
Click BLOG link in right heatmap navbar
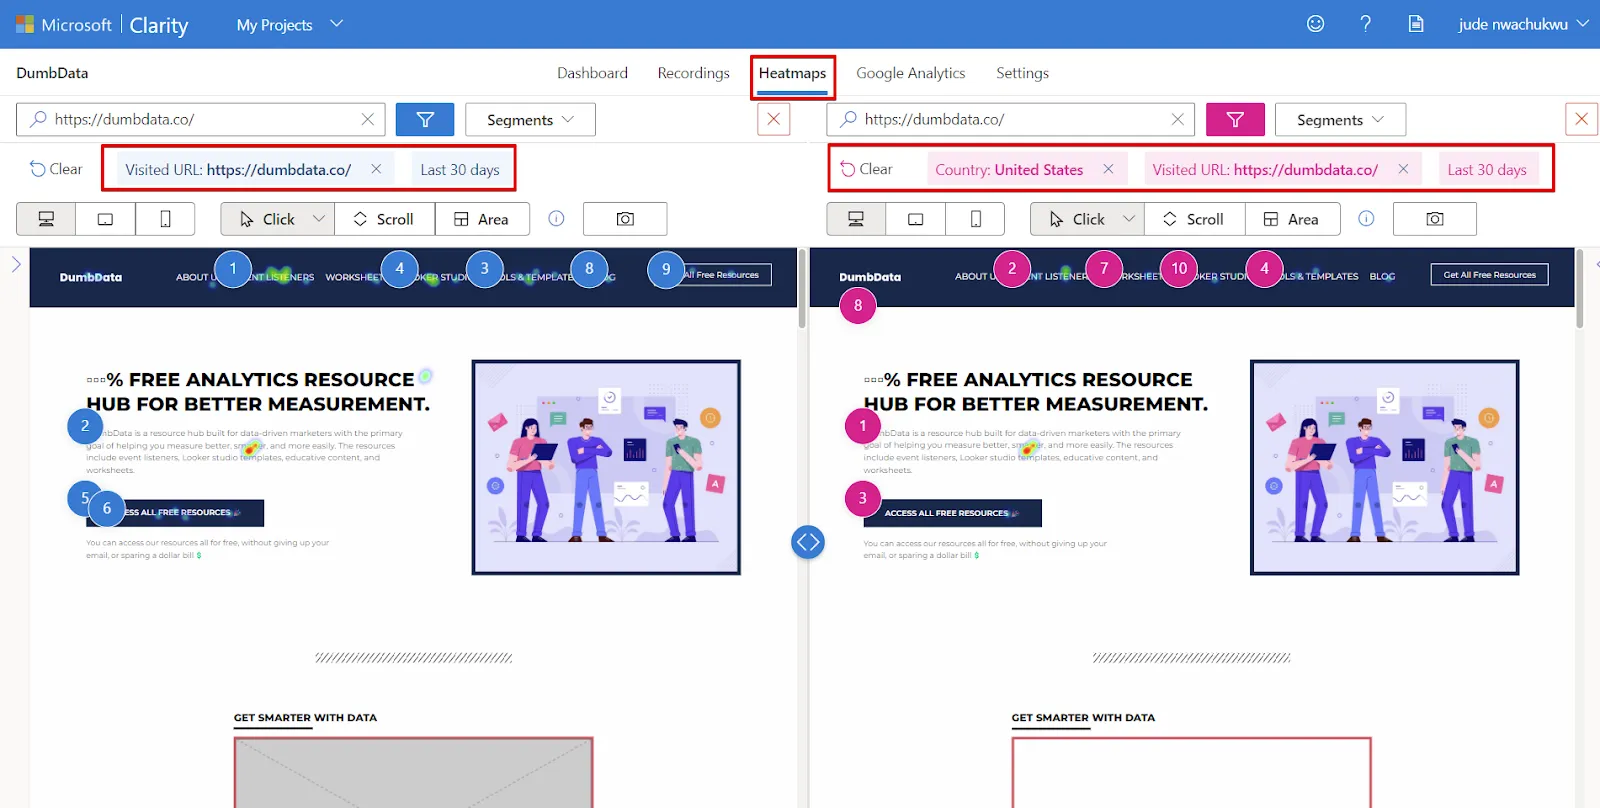click(x=1382, y=276)
